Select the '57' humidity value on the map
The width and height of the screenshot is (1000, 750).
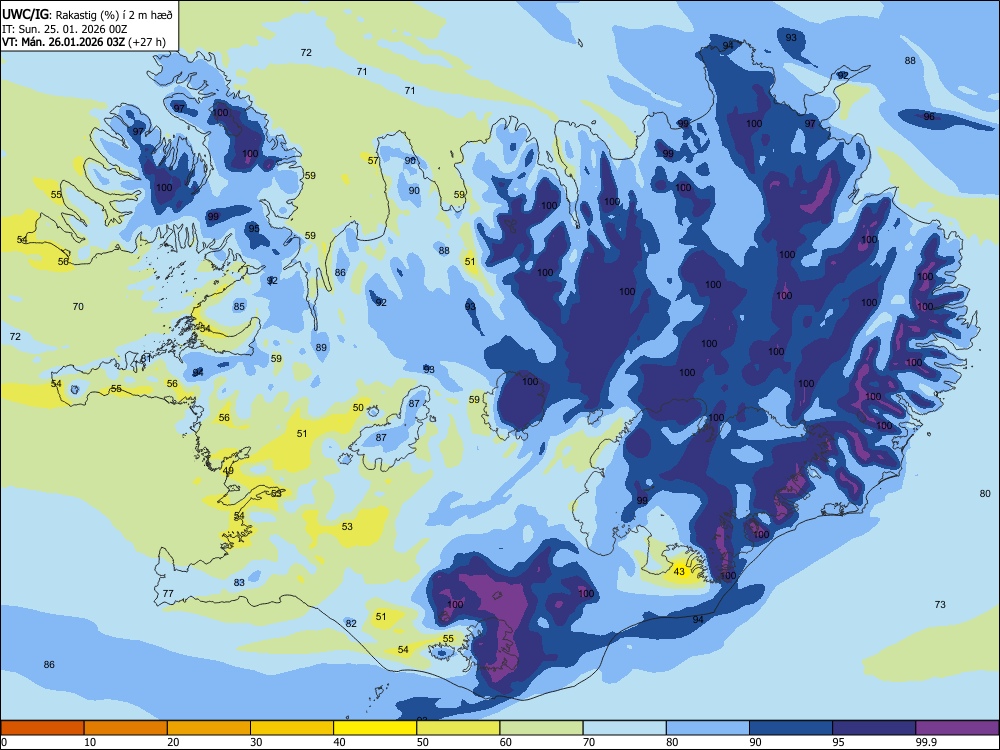(x=373, y=160)
